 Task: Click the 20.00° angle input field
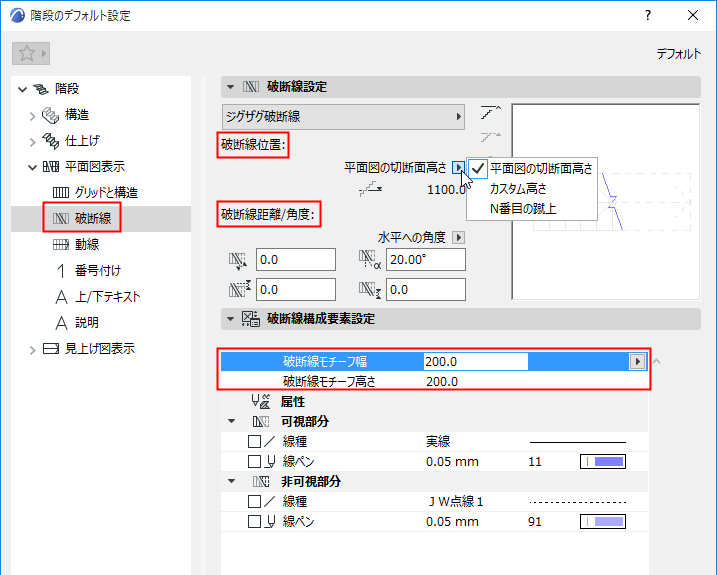(x=426, y=260)
